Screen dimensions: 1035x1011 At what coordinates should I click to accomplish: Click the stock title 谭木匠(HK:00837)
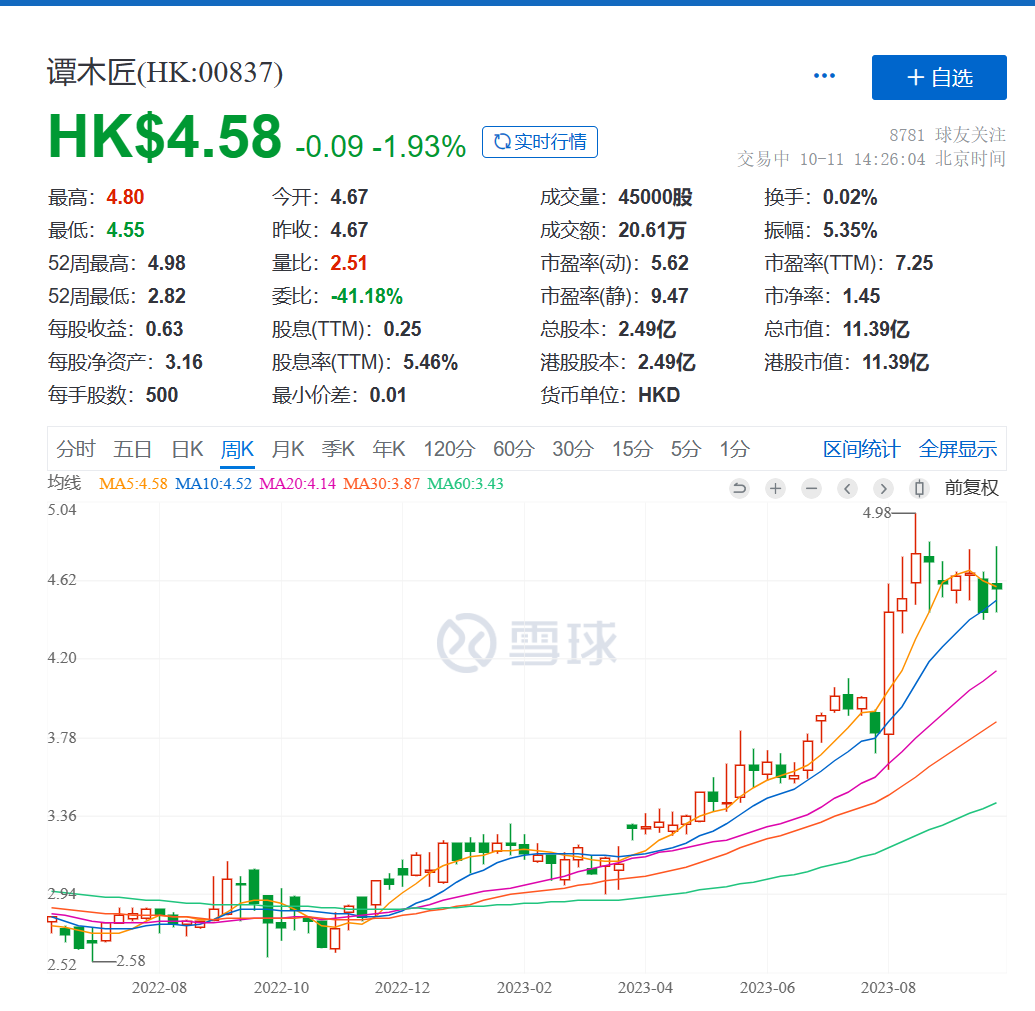pyautogui.click(x=165, y=73)
